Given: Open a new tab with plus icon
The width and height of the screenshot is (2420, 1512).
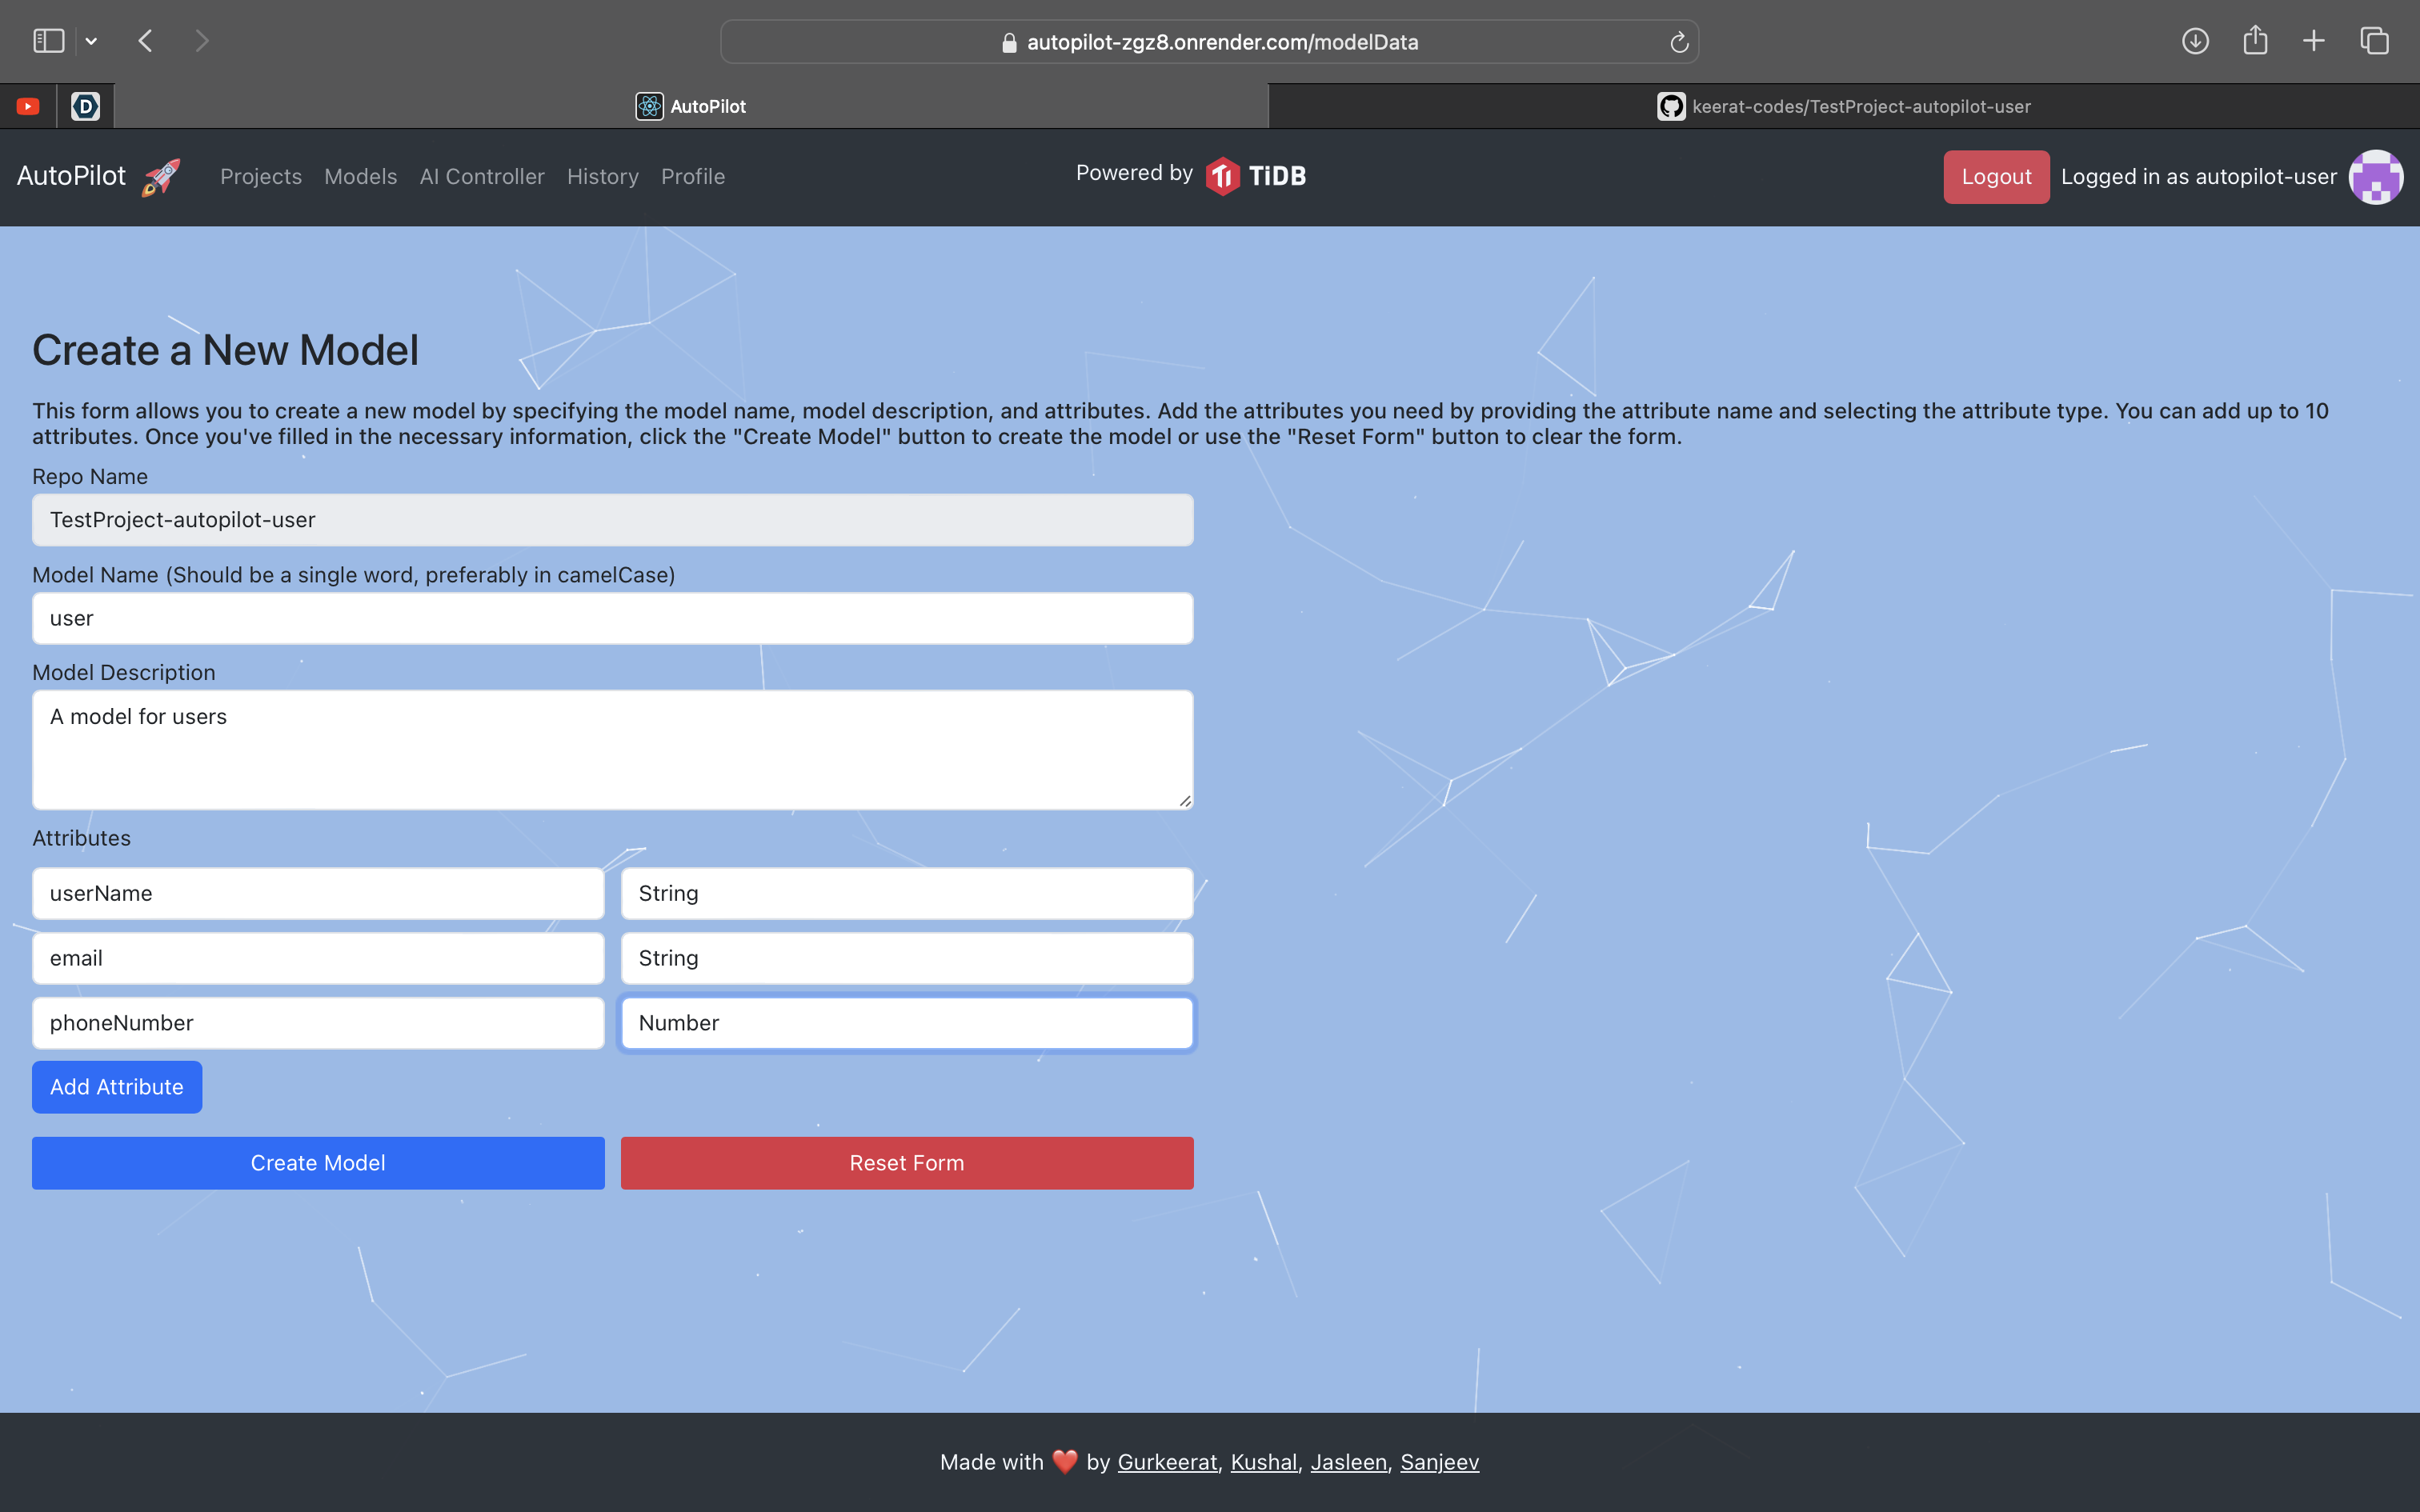Looking at the screenshot, I should 2314,41.
